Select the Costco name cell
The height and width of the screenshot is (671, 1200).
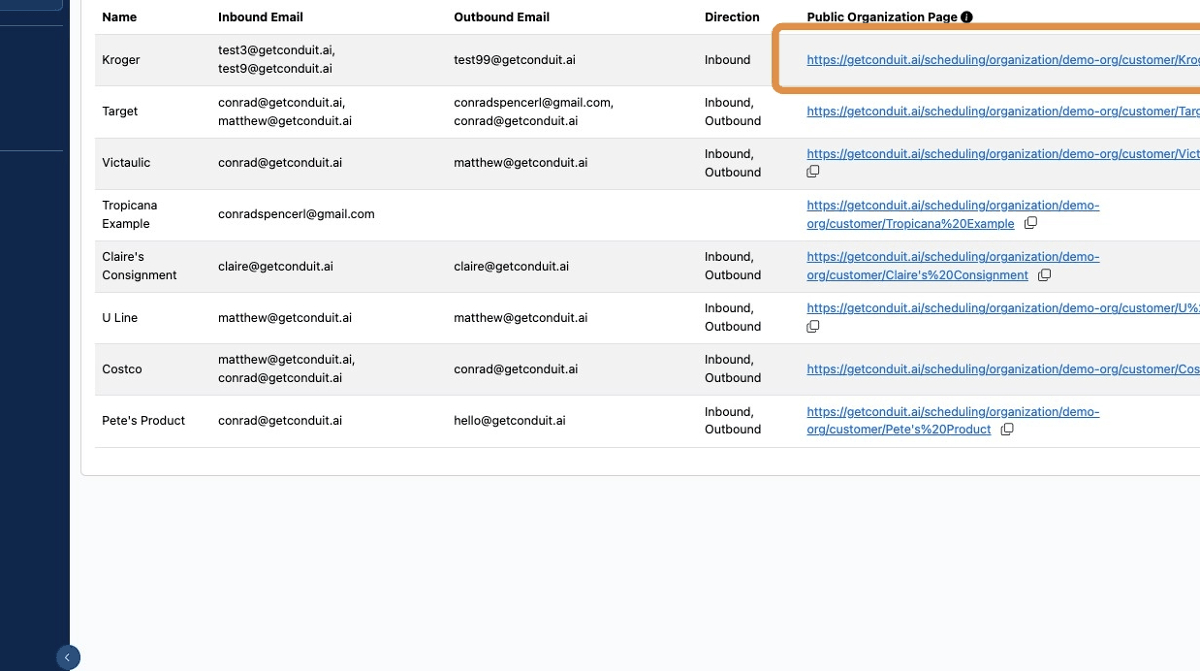click(x=122, y=369)
